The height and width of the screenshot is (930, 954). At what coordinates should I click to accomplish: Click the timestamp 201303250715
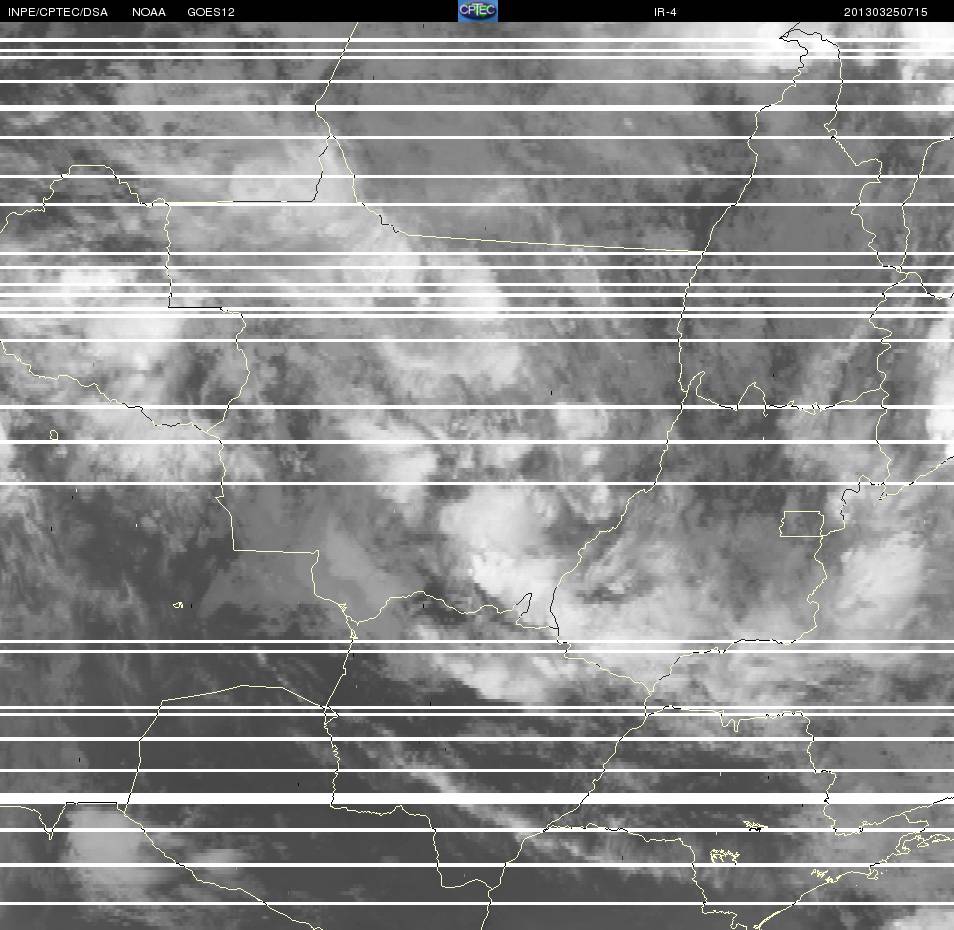pos(885,12)
